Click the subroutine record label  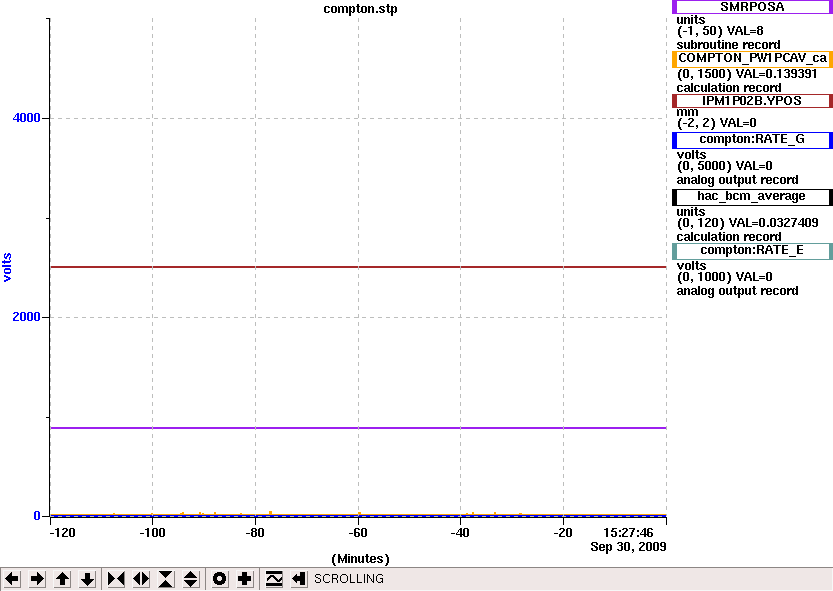click(x=728, y=45)
